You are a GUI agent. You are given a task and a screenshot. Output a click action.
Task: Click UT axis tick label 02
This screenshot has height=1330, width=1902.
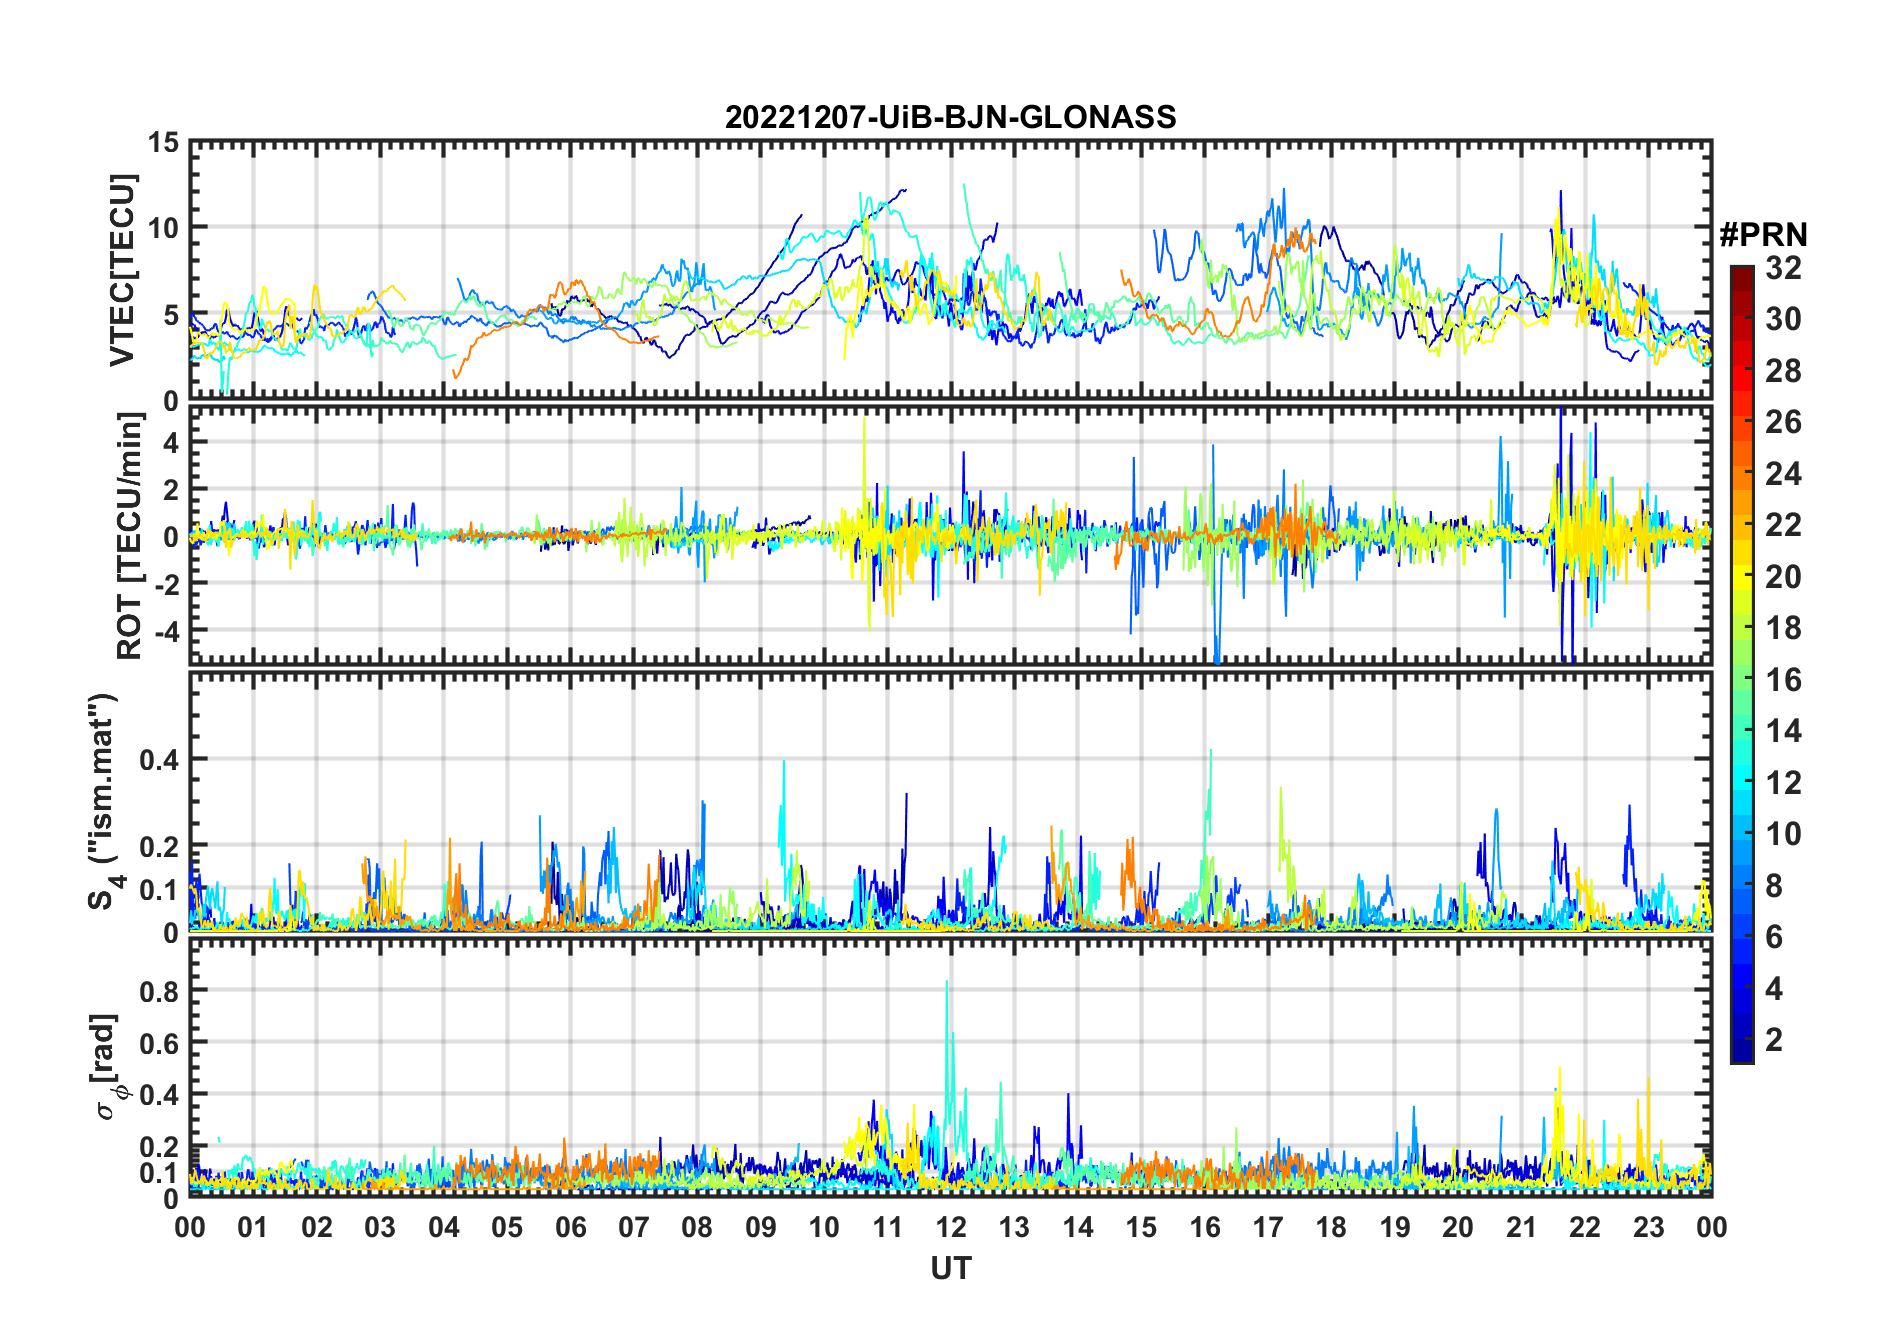(x=317, y=1227)
